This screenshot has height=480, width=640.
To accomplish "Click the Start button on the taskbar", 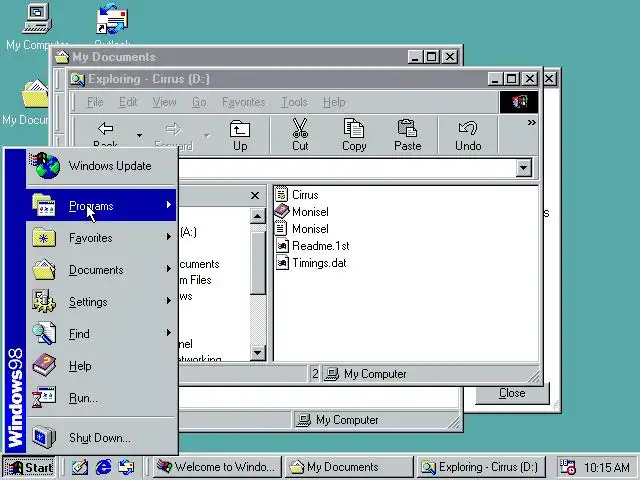I will [29, 467].
